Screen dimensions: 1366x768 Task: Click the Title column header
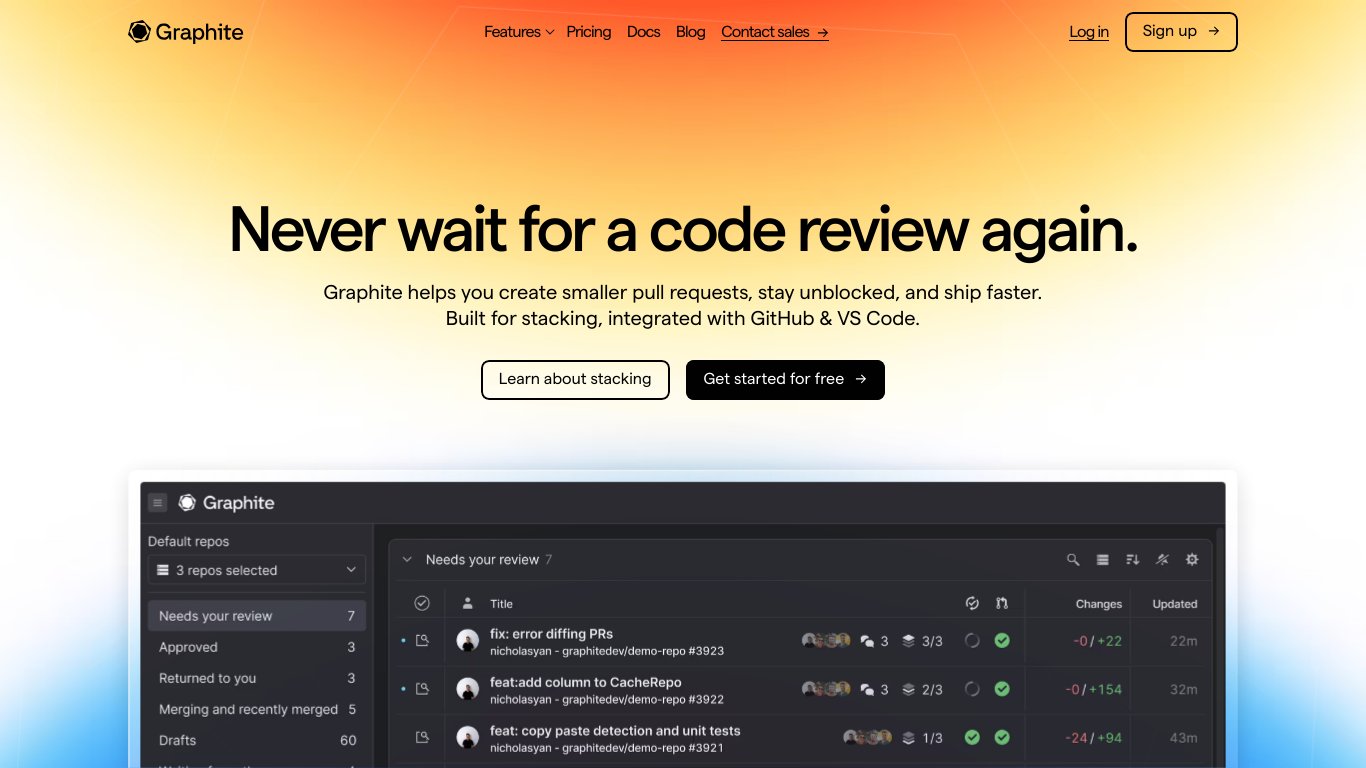point(501,604)
